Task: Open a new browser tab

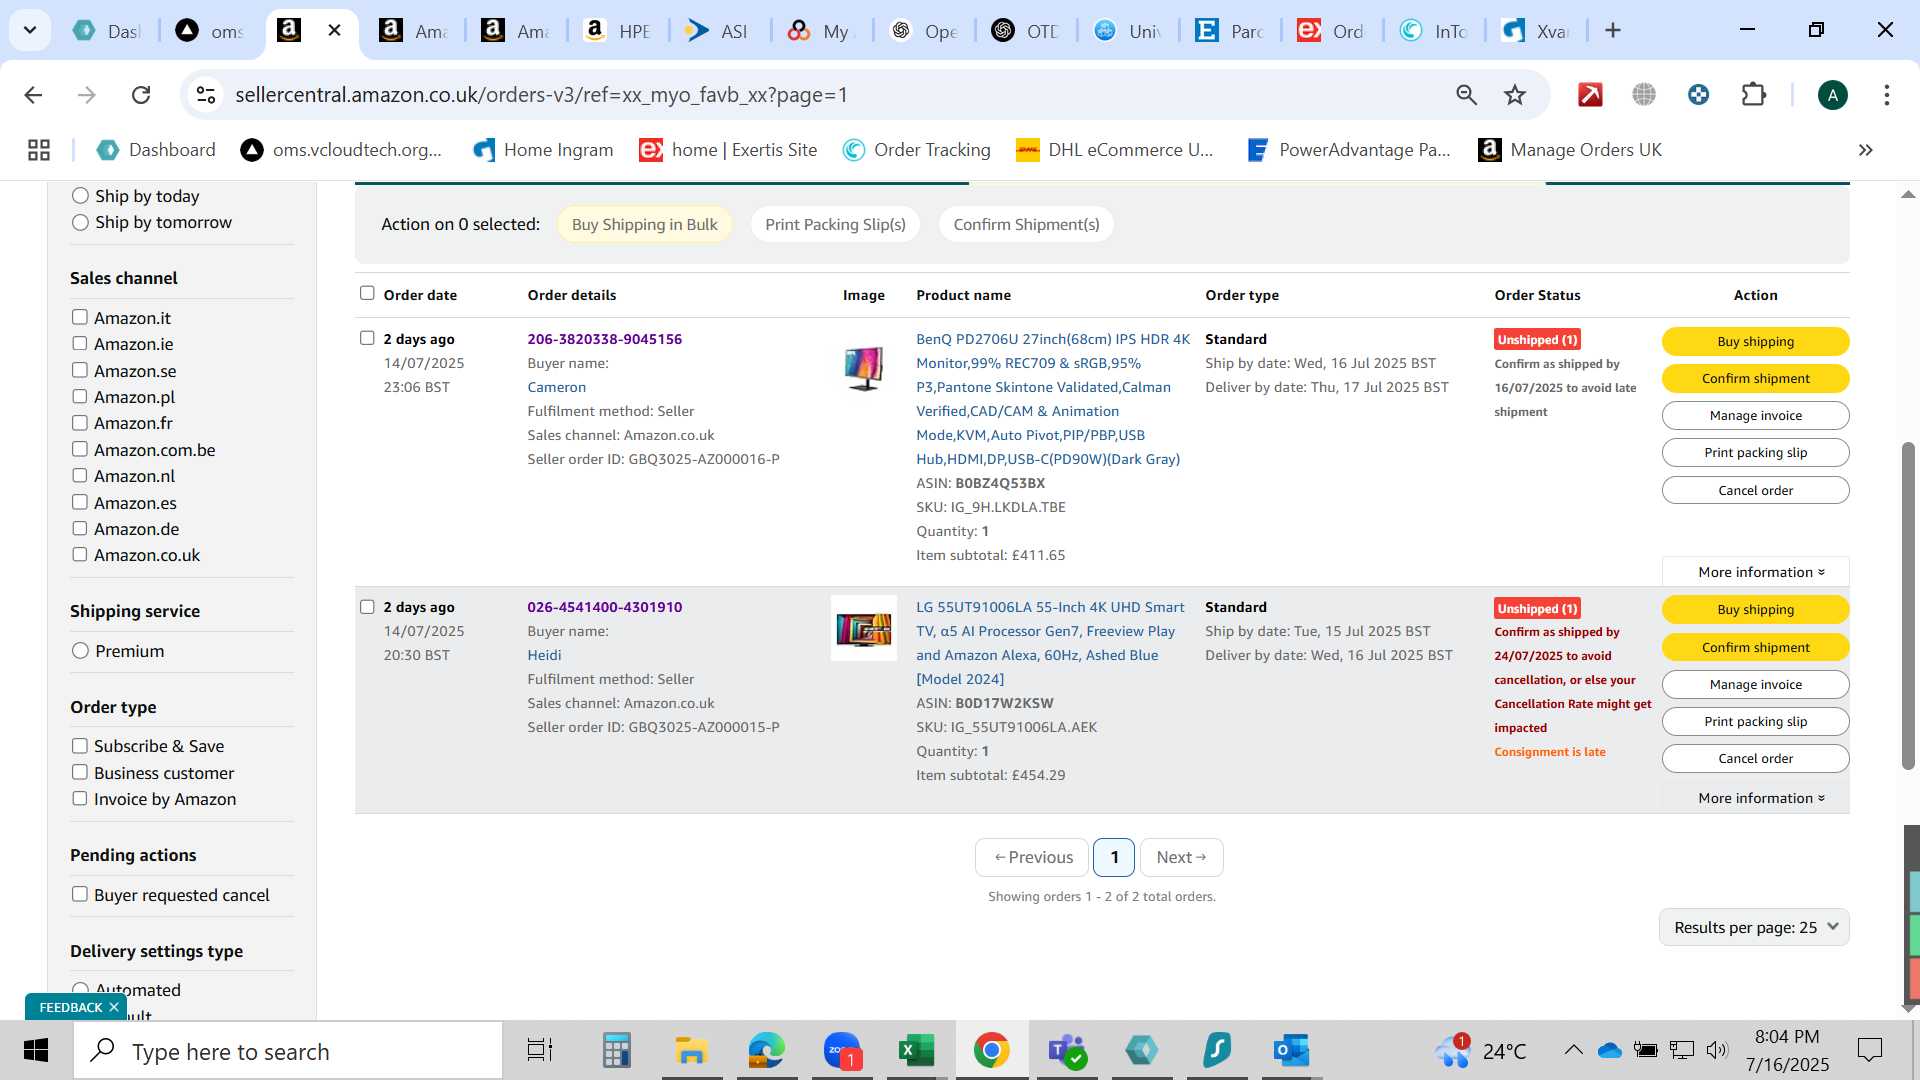Action: [x=1613, y=31]
